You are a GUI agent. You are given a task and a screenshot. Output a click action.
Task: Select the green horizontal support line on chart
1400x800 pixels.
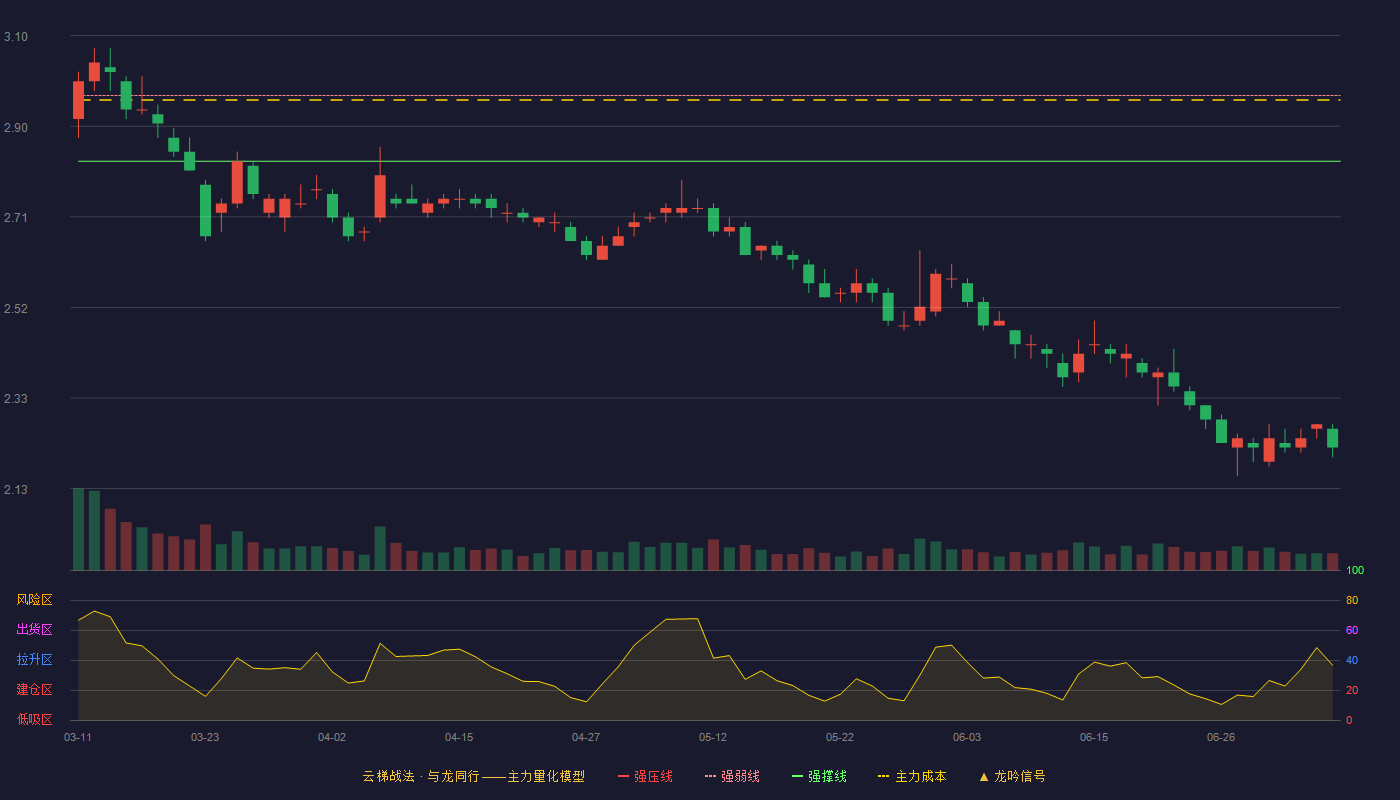[710, 161]
